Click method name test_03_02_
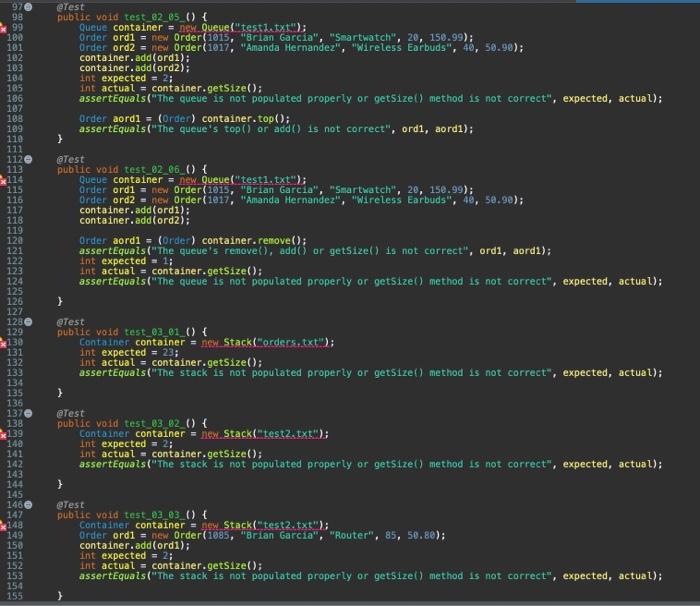 (x=154, y=423)
